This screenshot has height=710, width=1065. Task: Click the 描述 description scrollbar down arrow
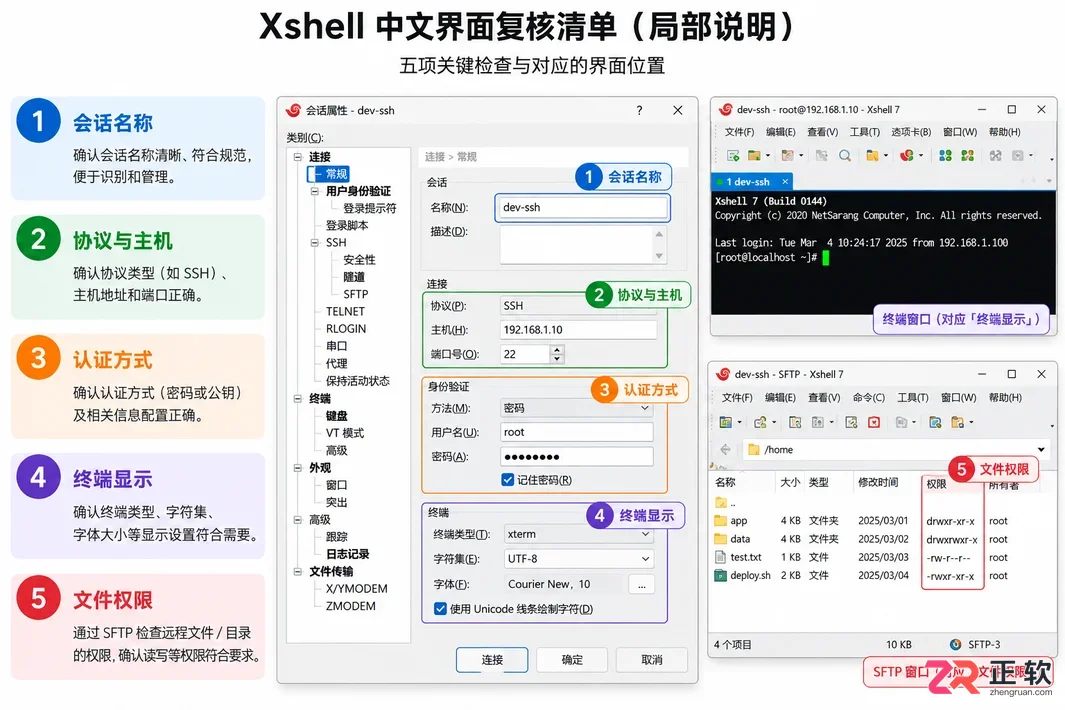pyautogui.click(x=659, y=256)
